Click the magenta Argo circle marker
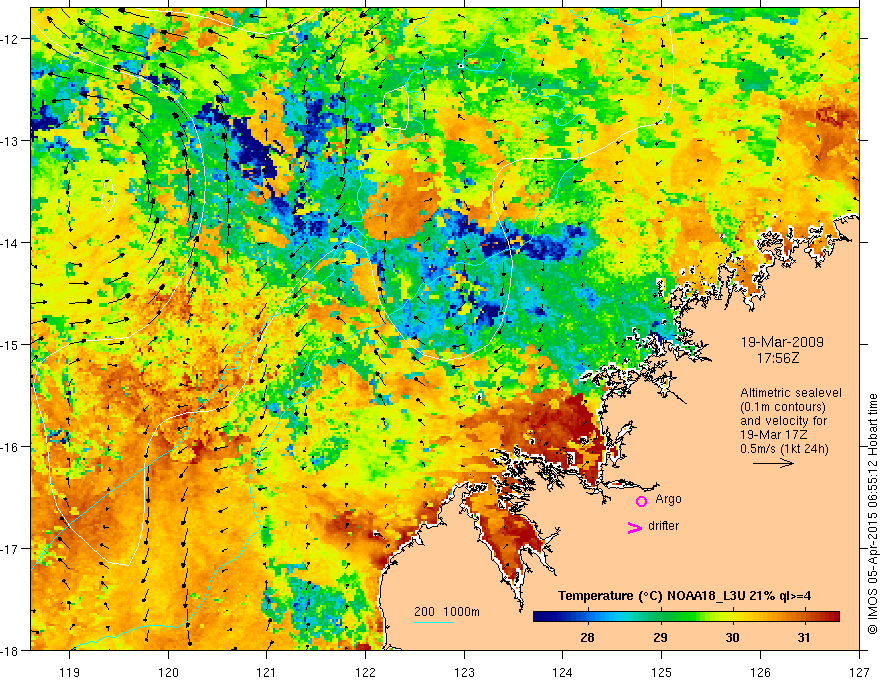The width and height of the screenshot is (880, 680). coord(641,501)
